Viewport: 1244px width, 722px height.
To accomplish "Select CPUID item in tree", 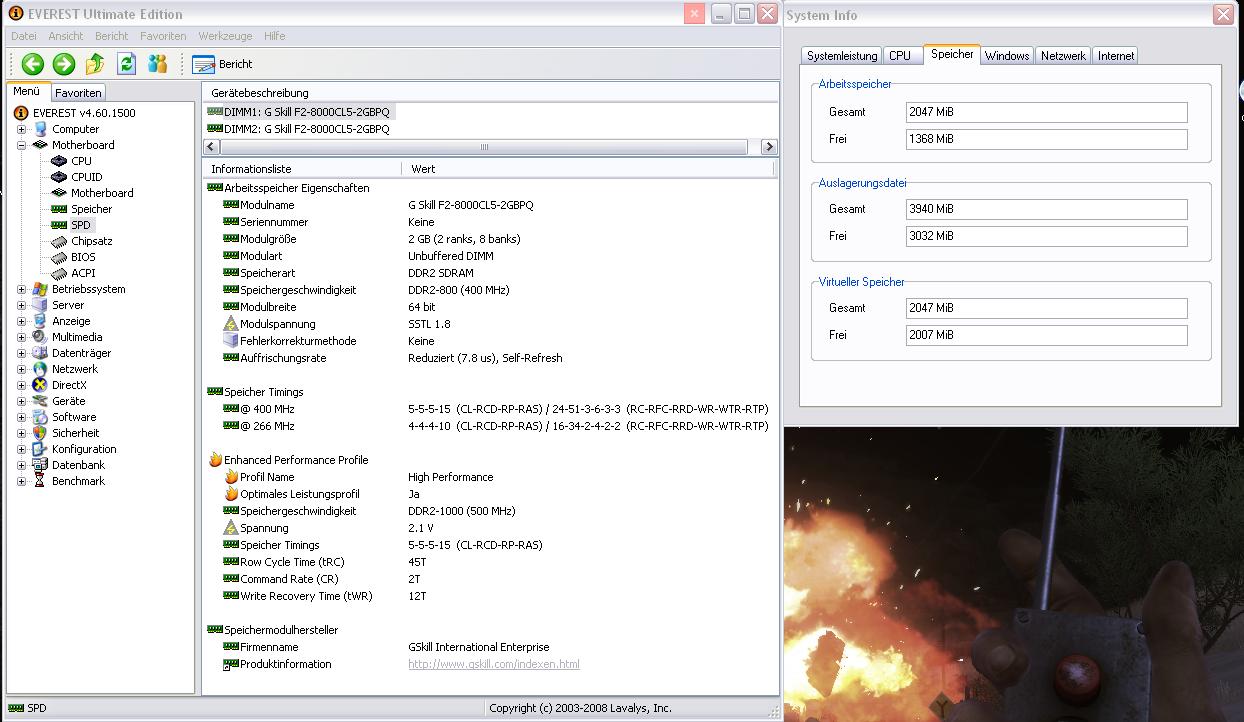I will point(86,177).
